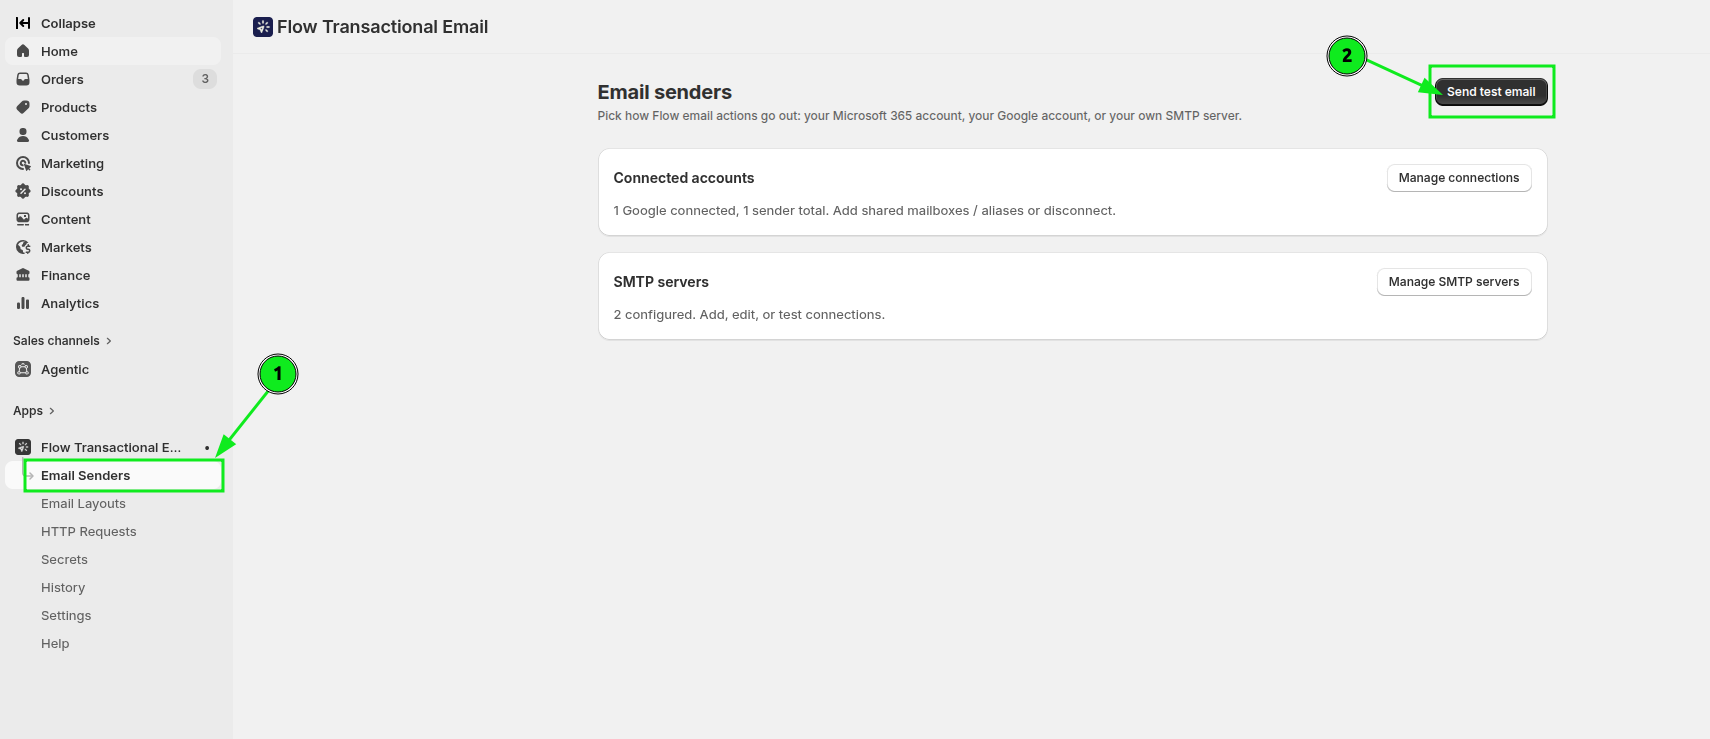The height and width of the screenshot is (739, 1710).
Task: Open Finance in the sidebar
Action: click(113, 275)
